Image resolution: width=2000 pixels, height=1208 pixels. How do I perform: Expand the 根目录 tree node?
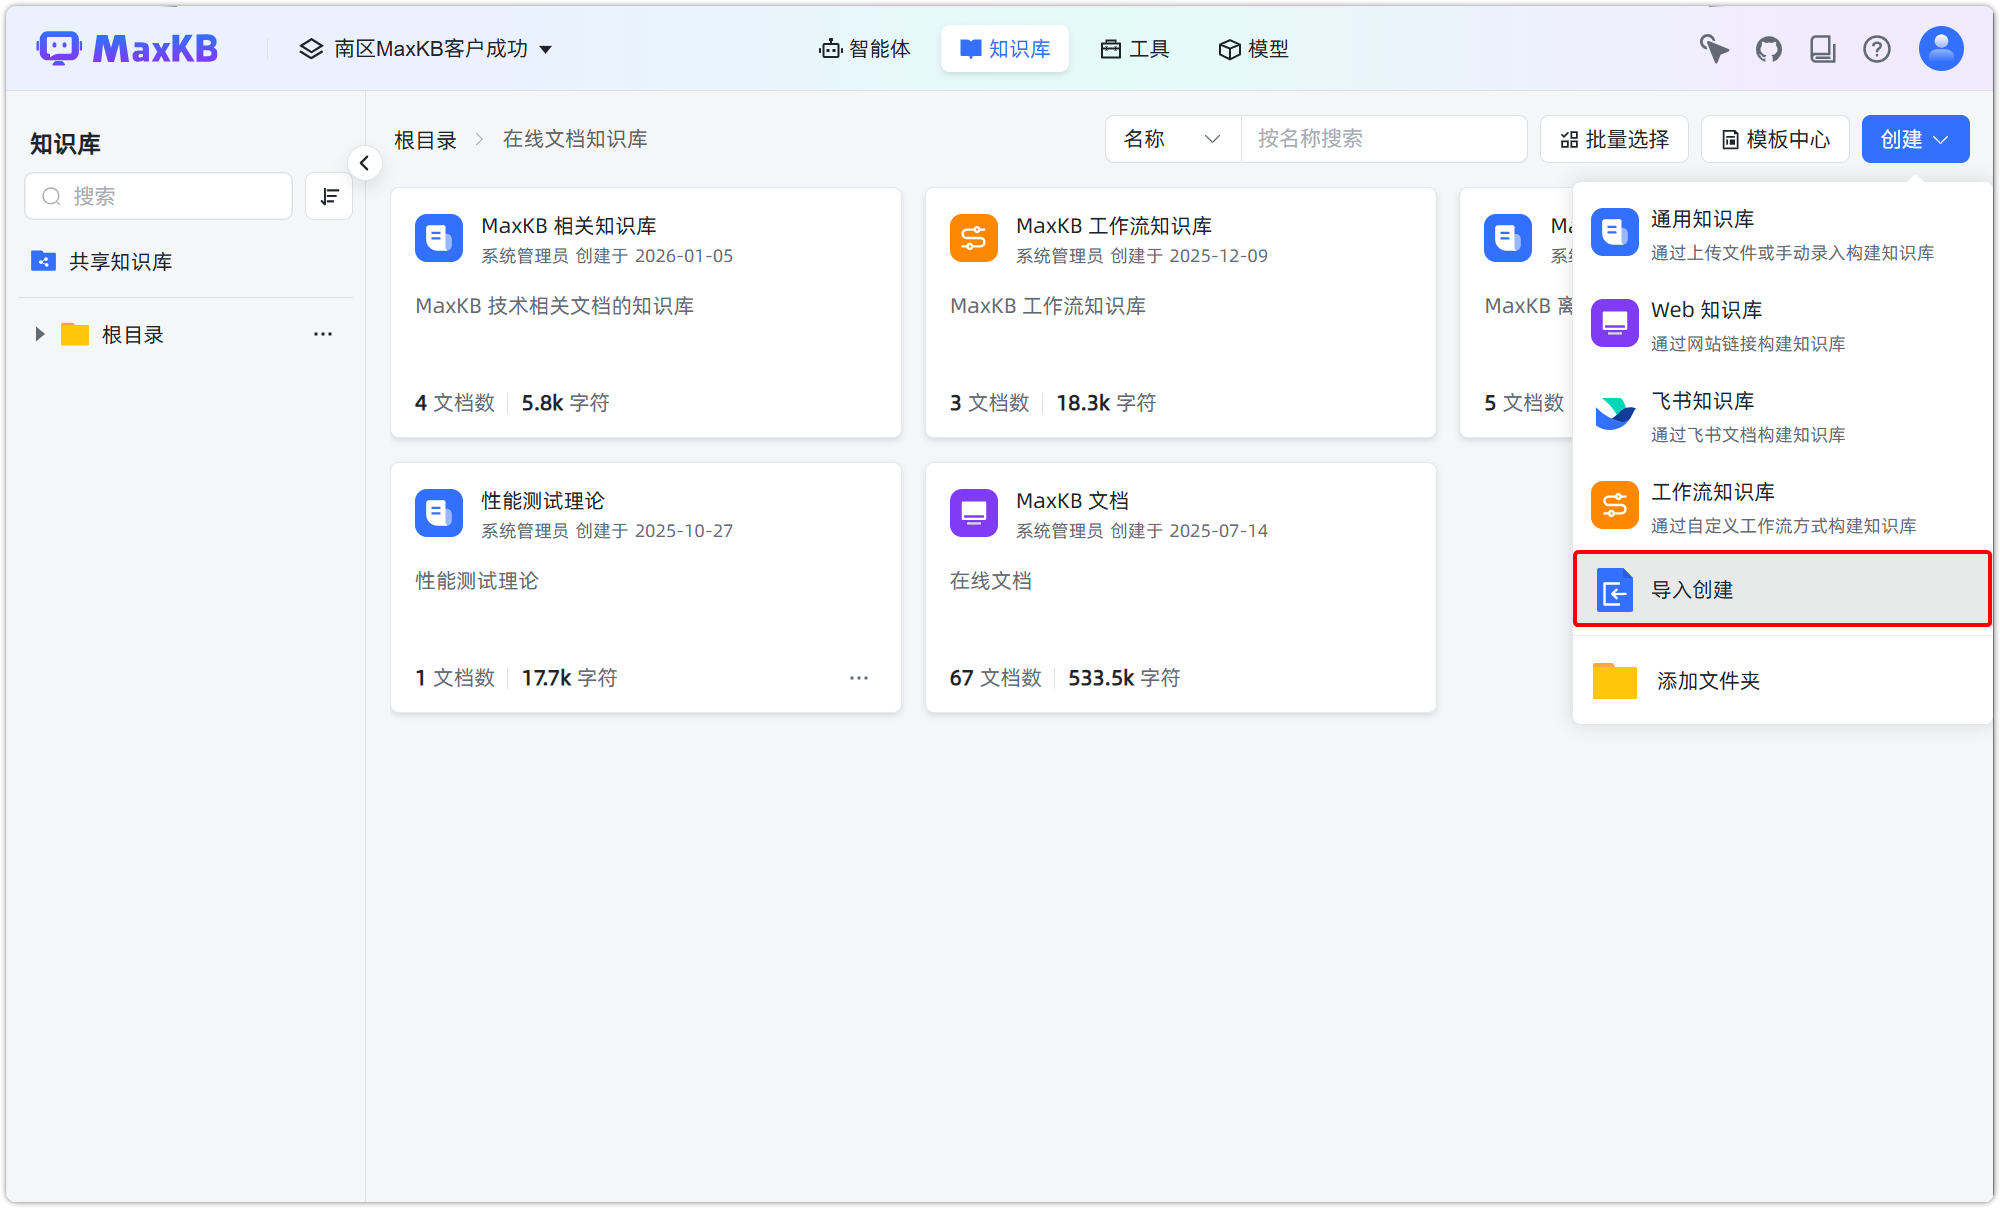39,334
